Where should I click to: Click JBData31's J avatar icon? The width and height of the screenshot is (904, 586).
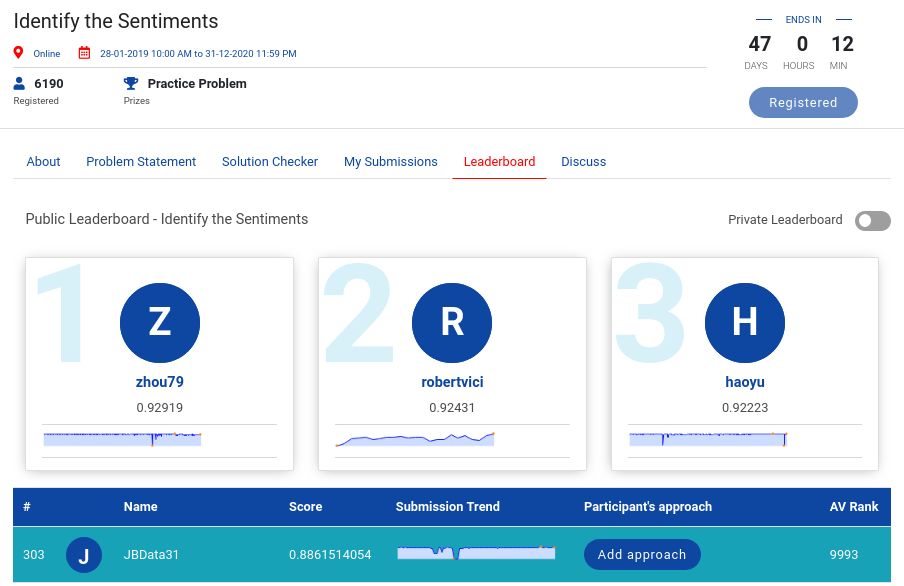[x=84, y=555]
